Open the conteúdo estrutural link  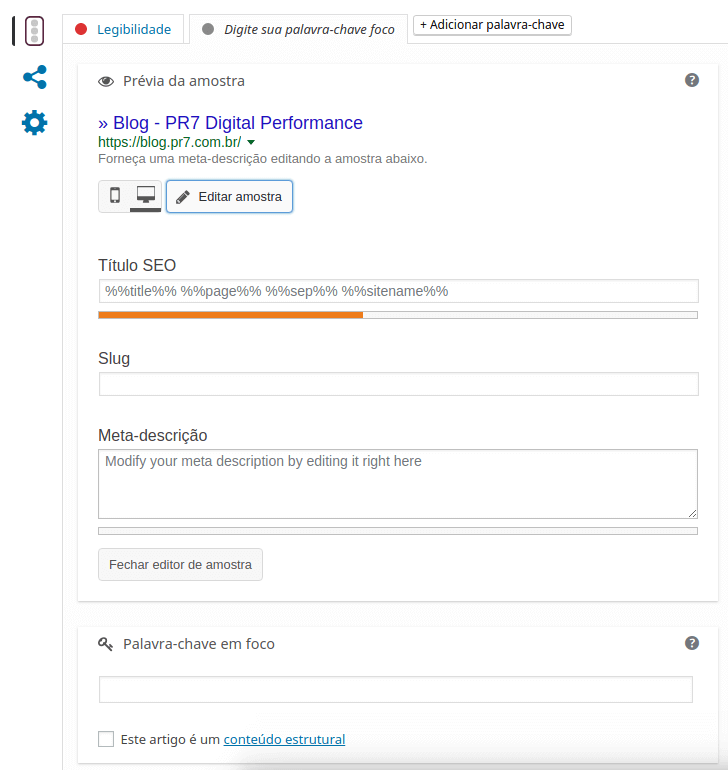[284, 740]
